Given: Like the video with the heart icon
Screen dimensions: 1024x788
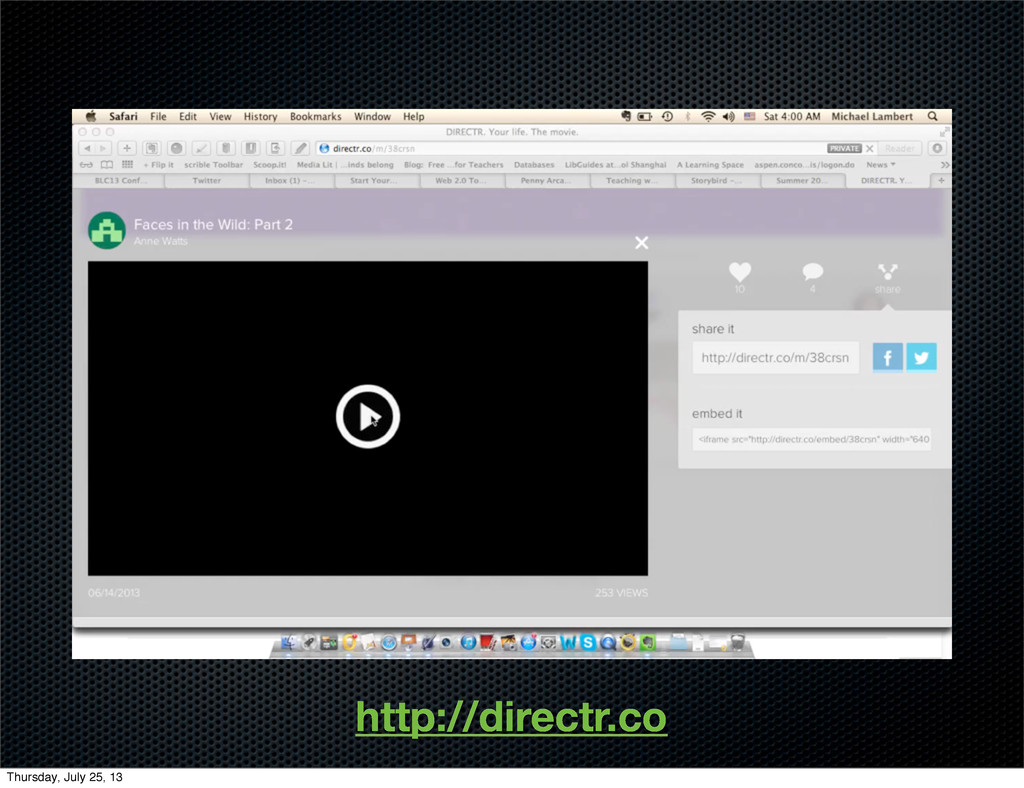Looking at the screenshot, I should coord(740,272).
